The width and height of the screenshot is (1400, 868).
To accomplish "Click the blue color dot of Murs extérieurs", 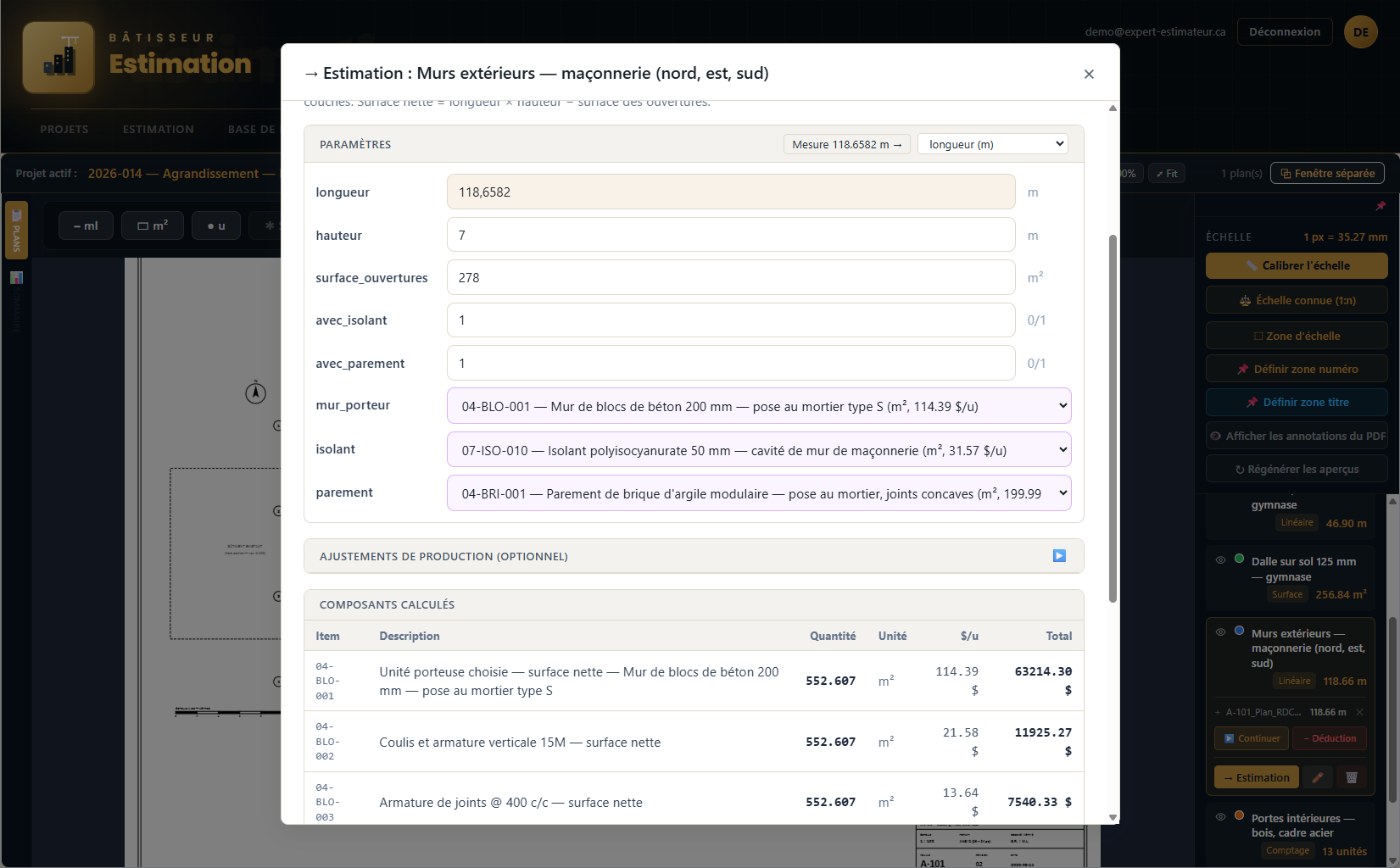I will pyautogui.click(x=1239, y=631).
